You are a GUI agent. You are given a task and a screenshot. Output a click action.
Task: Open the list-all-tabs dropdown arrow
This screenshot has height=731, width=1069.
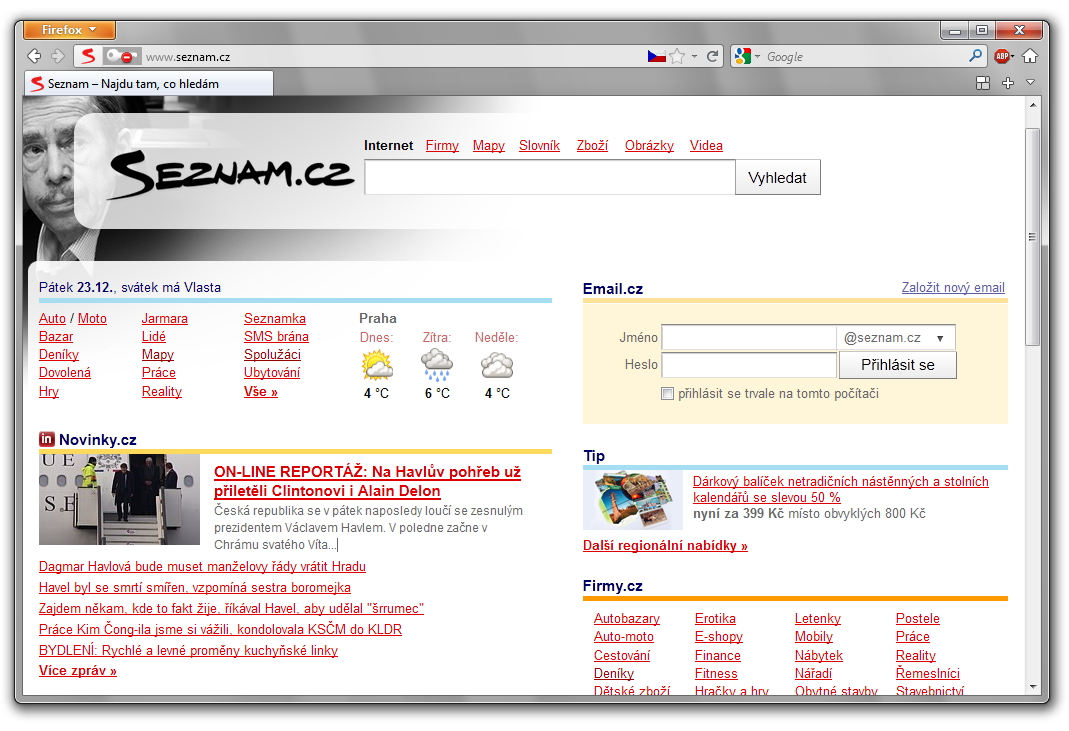(1031, 83)
